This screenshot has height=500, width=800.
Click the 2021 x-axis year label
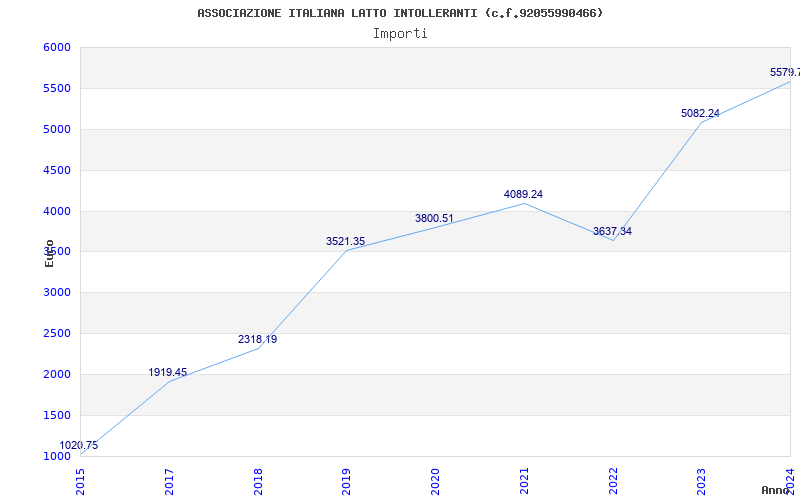(524, 481)
